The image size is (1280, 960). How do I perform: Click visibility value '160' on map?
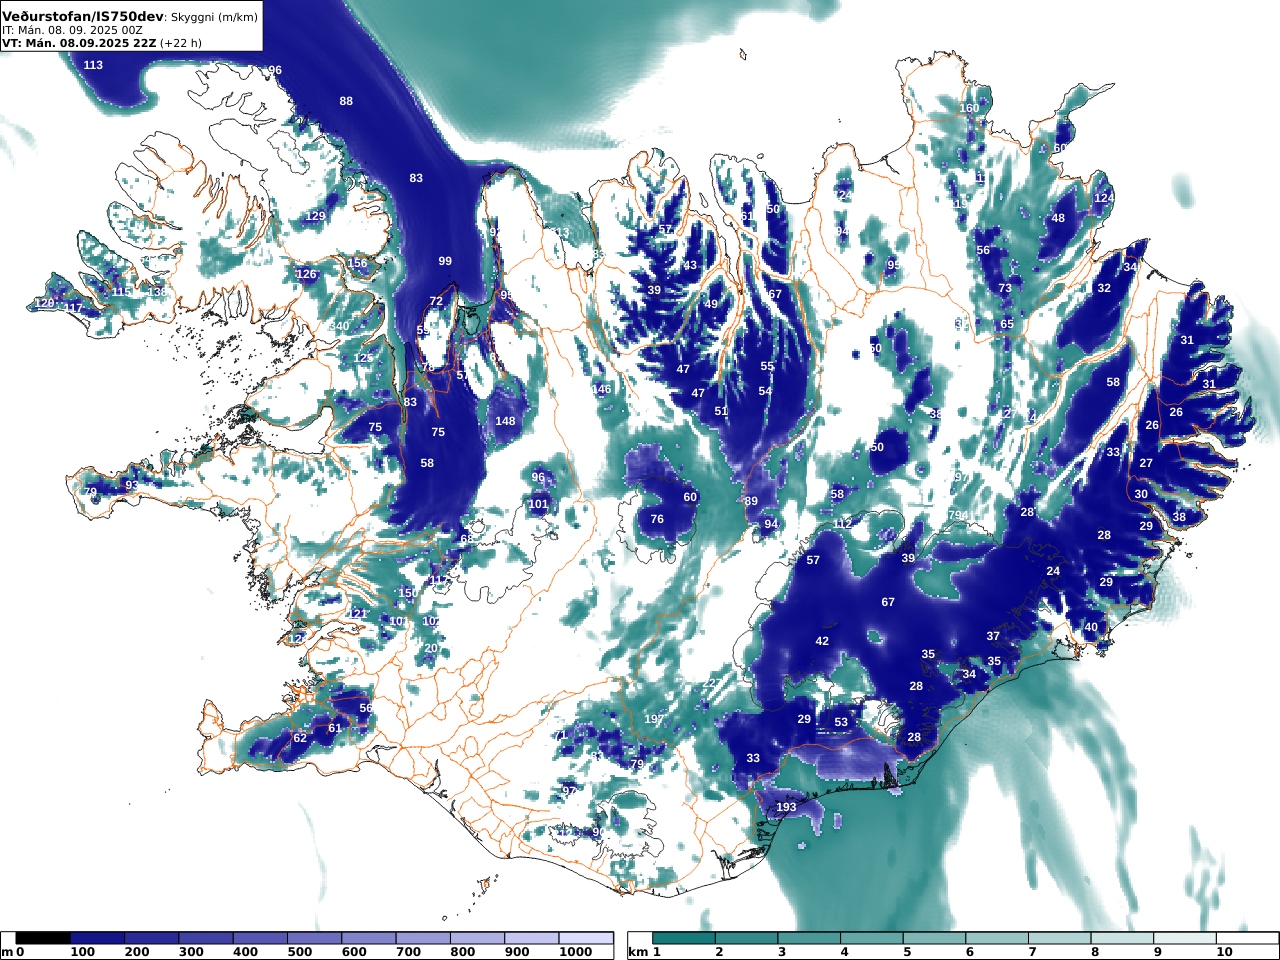pos(970,108)
